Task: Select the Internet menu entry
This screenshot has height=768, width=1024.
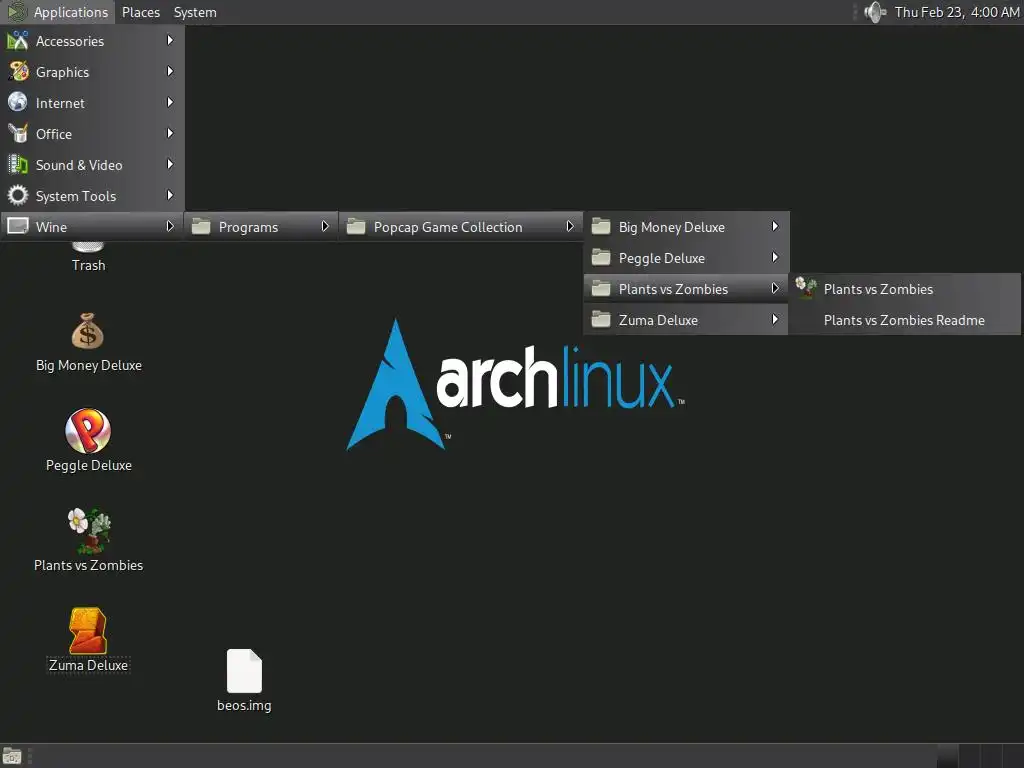Action: (92, 103)
